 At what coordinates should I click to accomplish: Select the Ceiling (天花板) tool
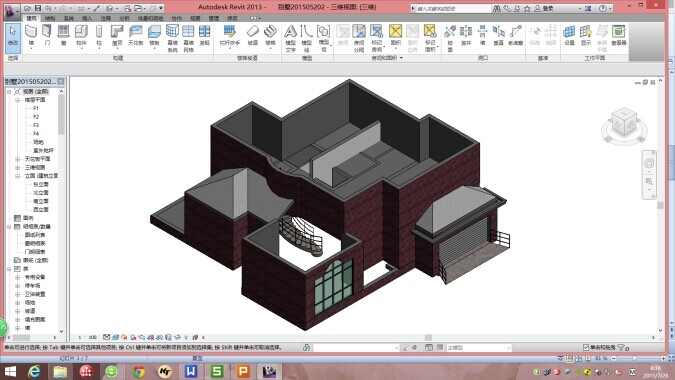[136, 35]
